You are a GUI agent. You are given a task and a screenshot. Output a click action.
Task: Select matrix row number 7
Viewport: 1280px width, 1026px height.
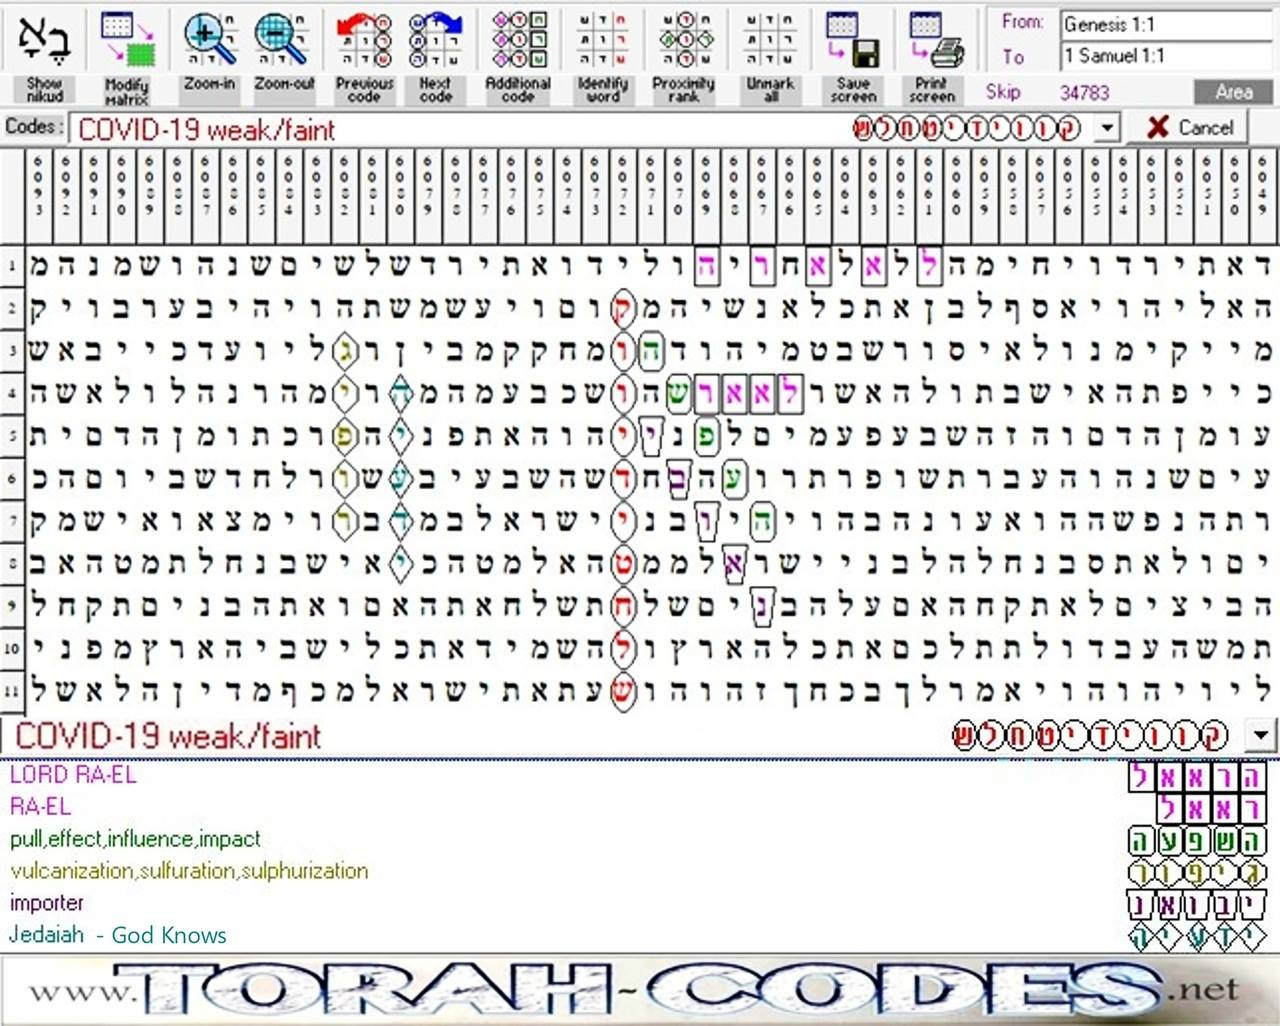(12, 521)
